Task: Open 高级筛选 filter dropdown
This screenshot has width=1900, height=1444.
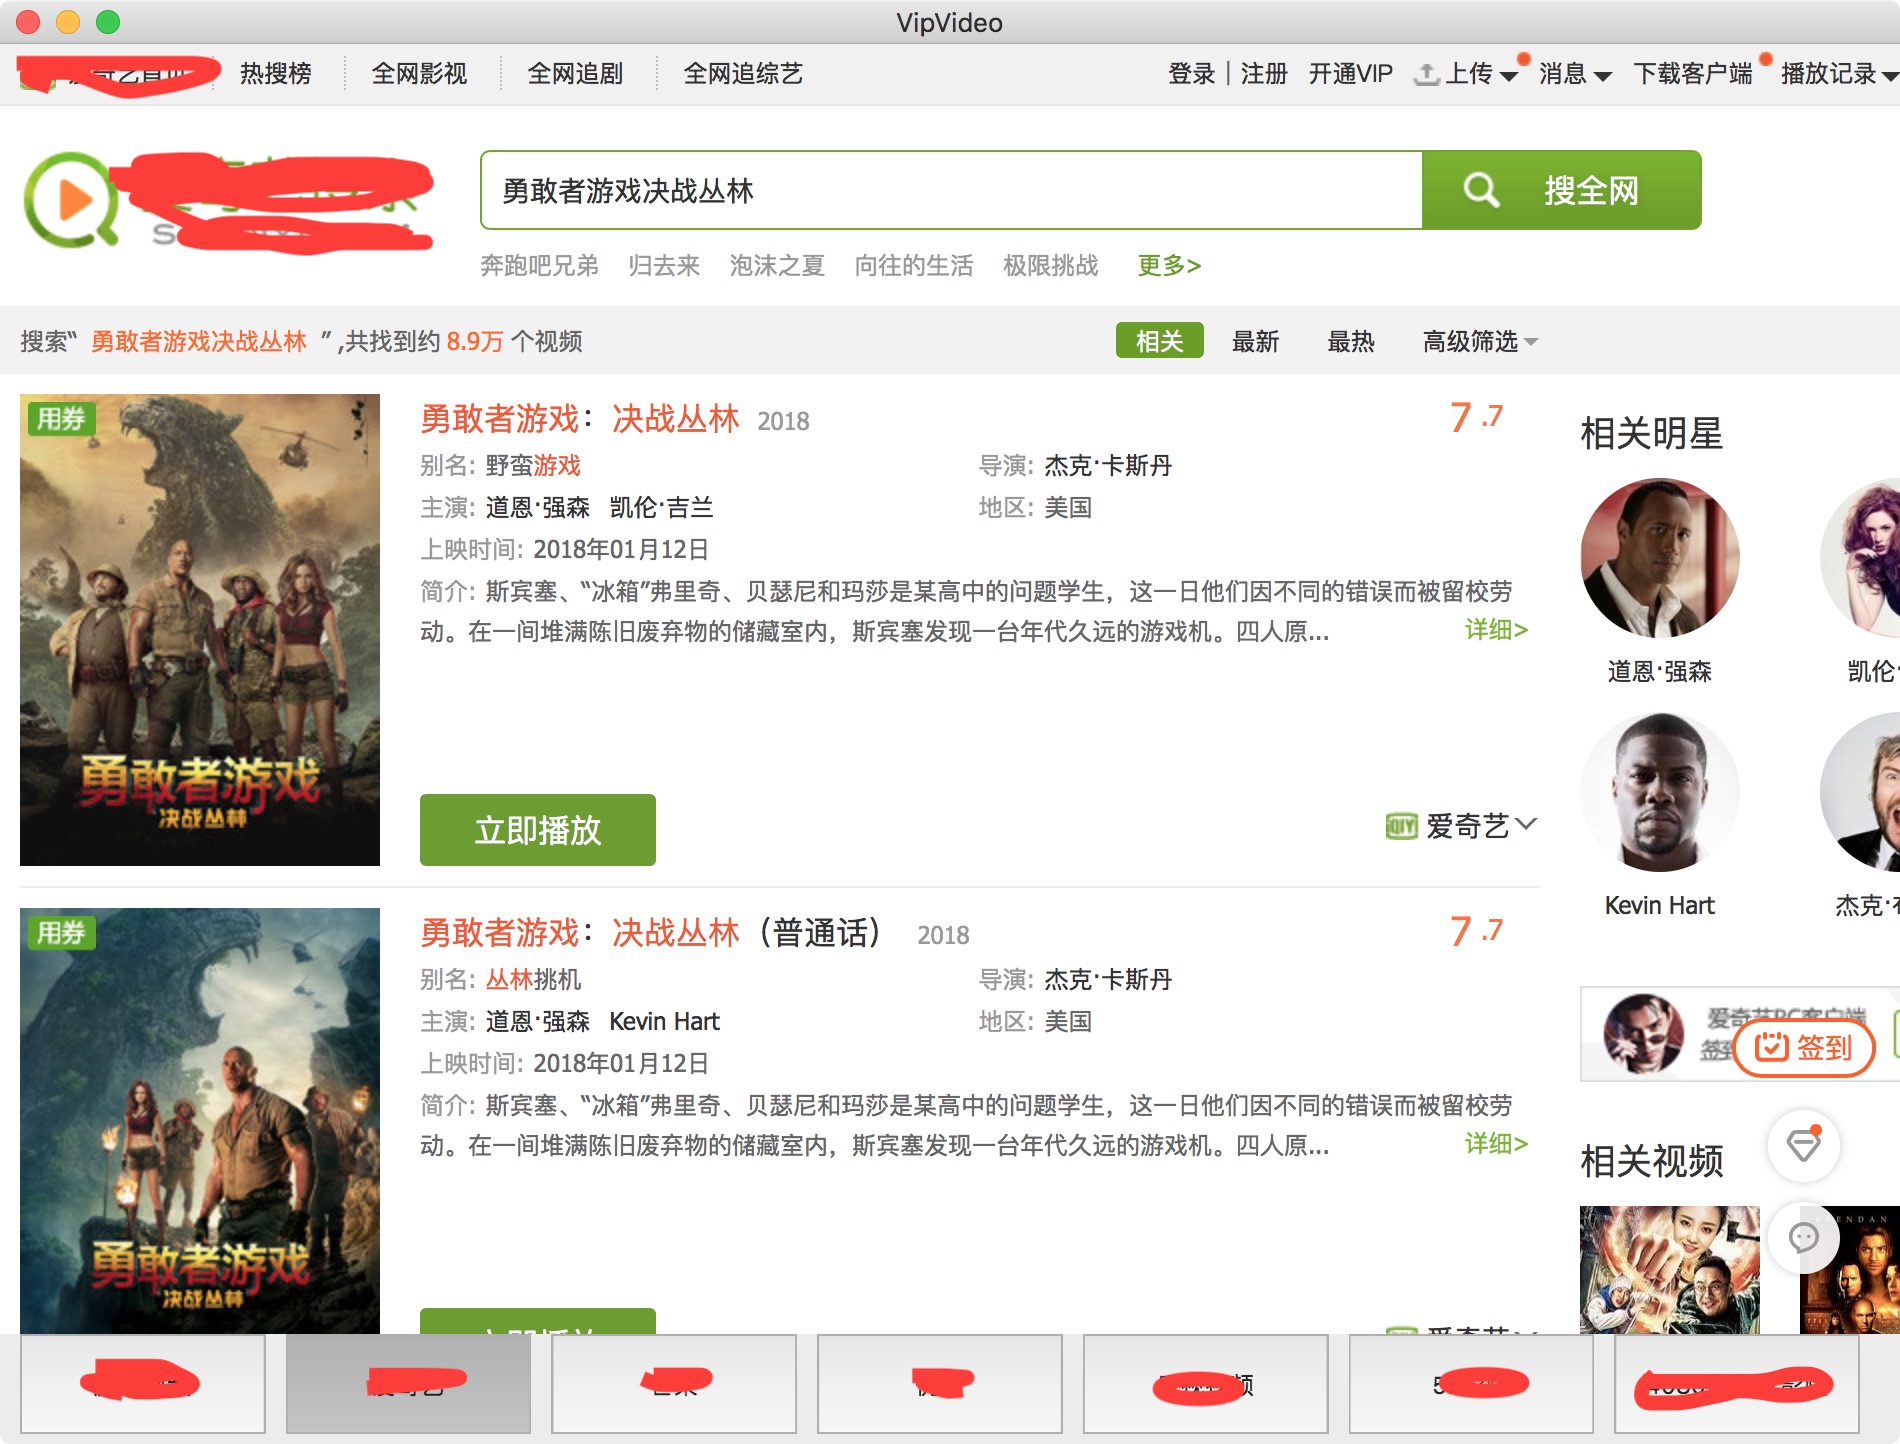Action: point(1480,342)
